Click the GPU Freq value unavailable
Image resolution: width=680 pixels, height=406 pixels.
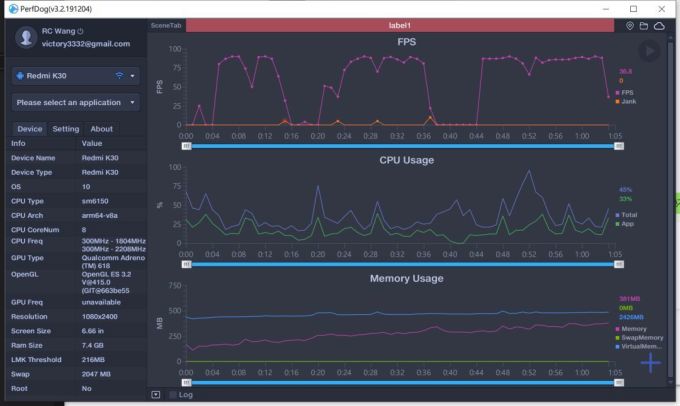click(101, 302)
